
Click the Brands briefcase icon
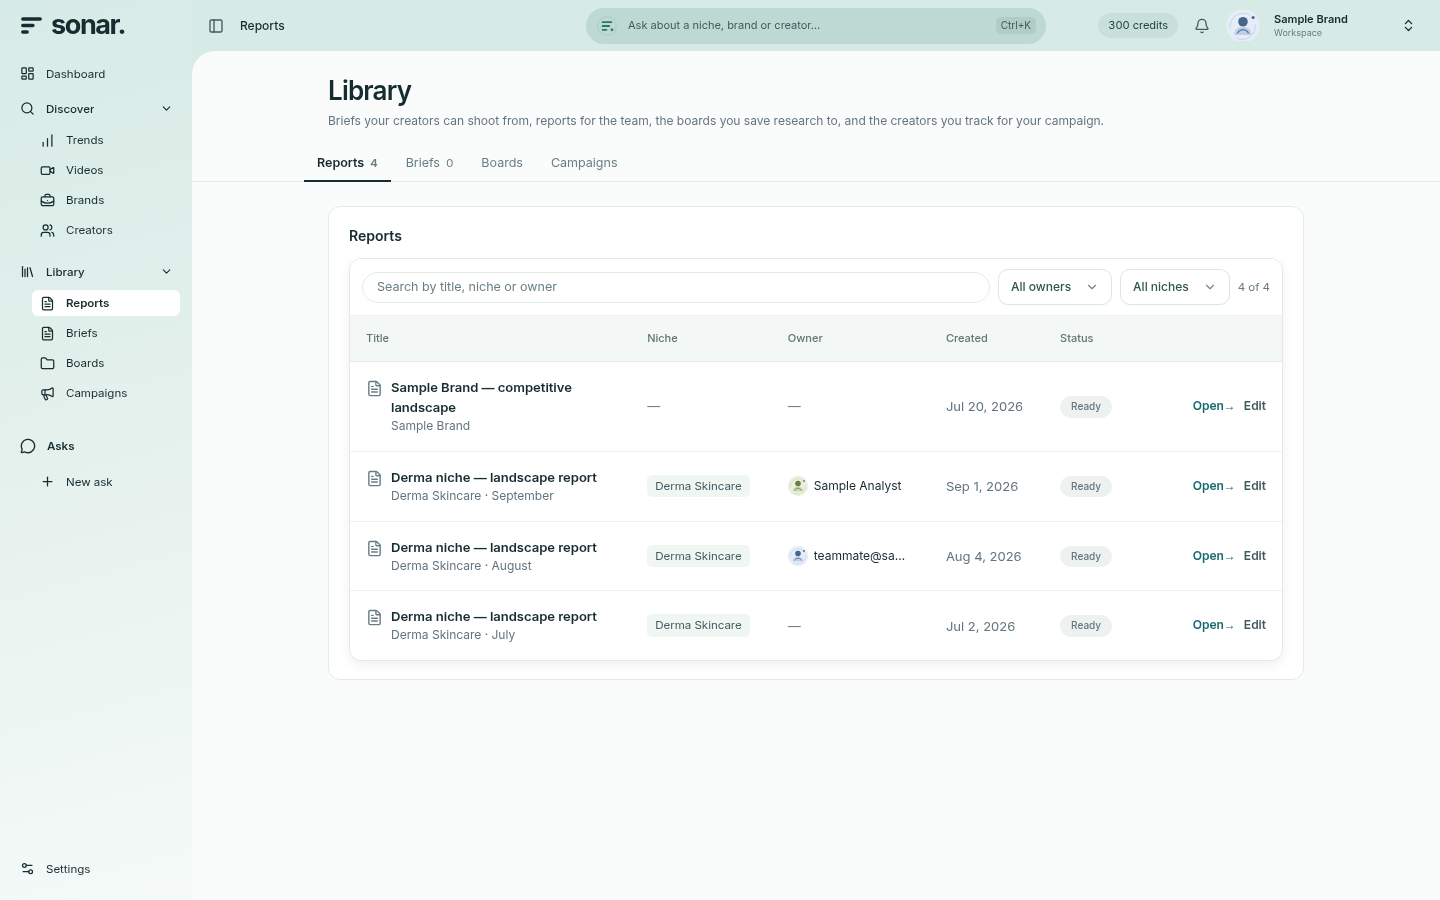coord(48,201)
